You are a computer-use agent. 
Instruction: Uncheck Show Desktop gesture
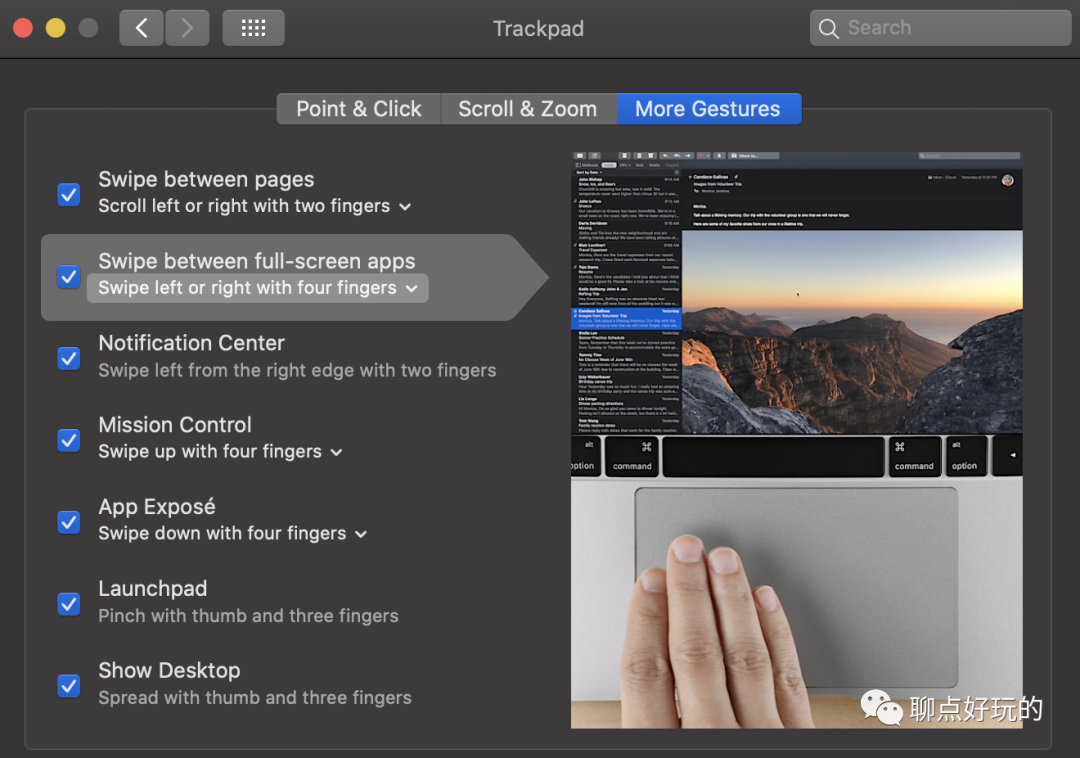[x=69, y=686]
